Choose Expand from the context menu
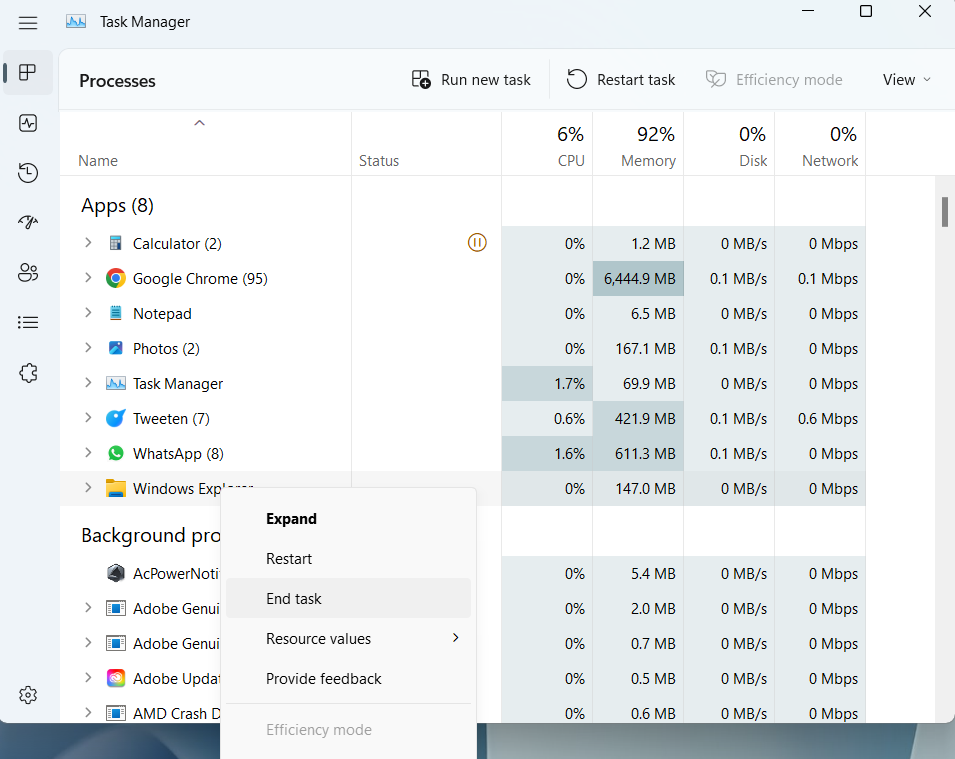 click(348, 518)
